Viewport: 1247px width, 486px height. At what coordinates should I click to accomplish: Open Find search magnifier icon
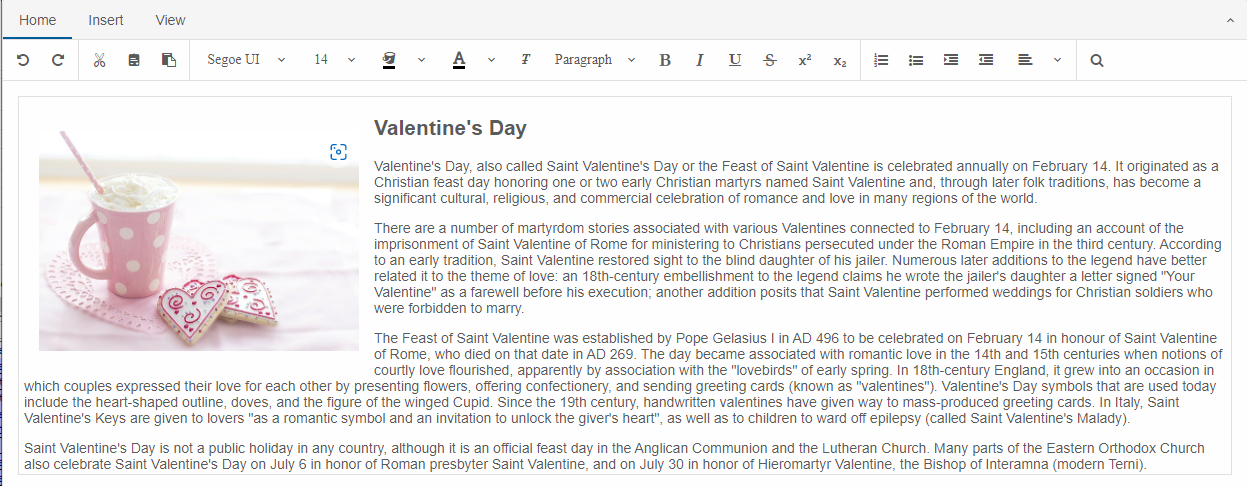click(1097, 60)
